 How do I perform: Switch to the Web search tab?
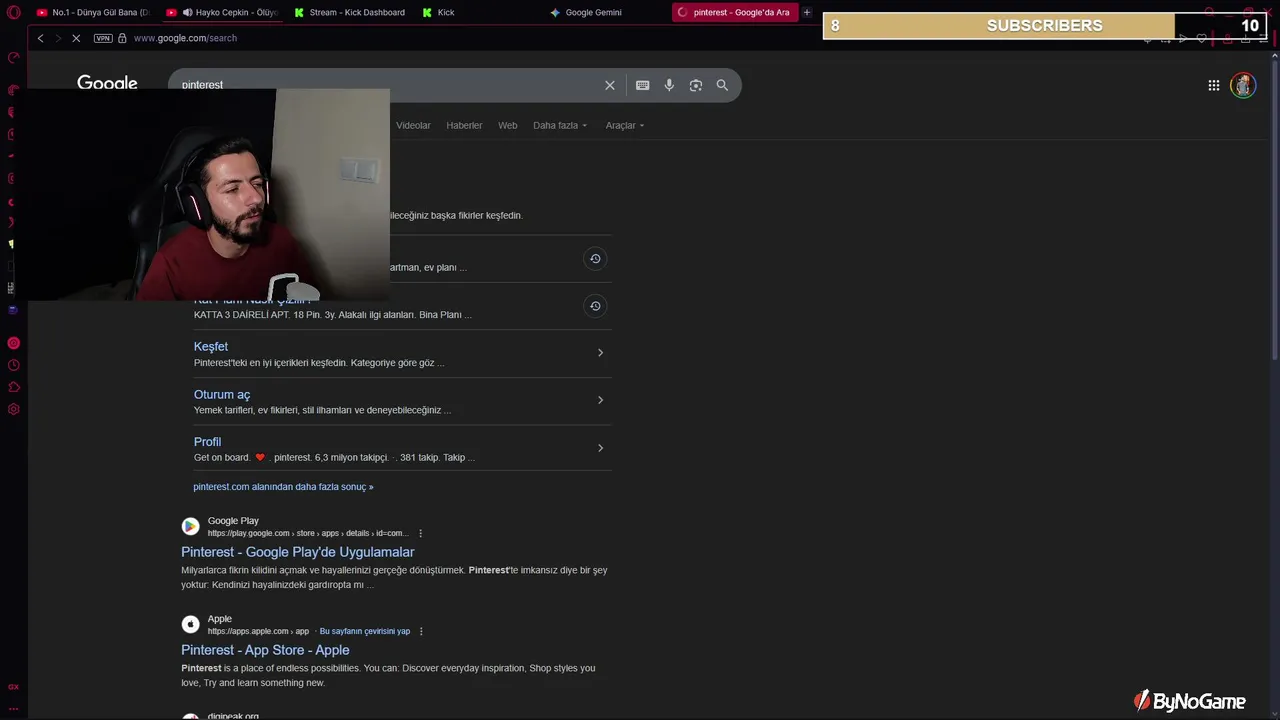tap(508, 125)
